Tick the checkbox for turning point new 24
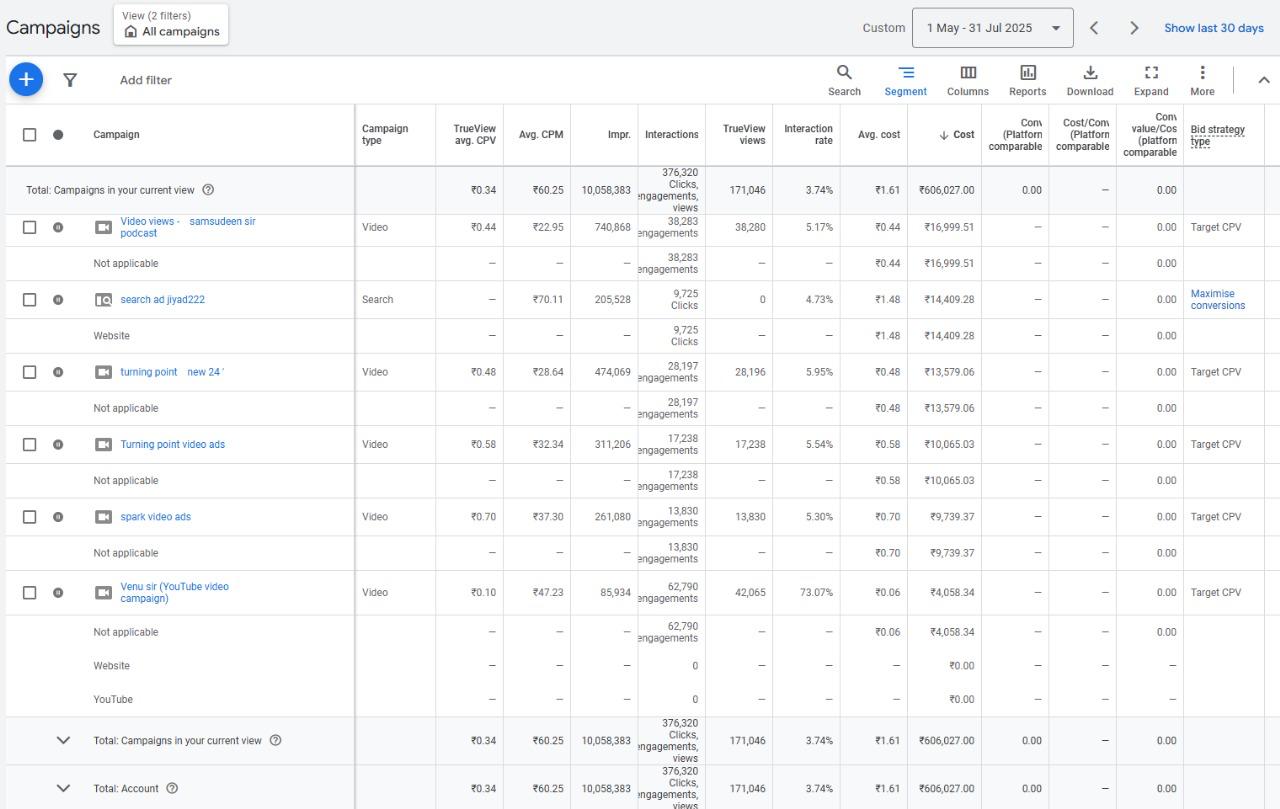 click(x=29, y=372)
